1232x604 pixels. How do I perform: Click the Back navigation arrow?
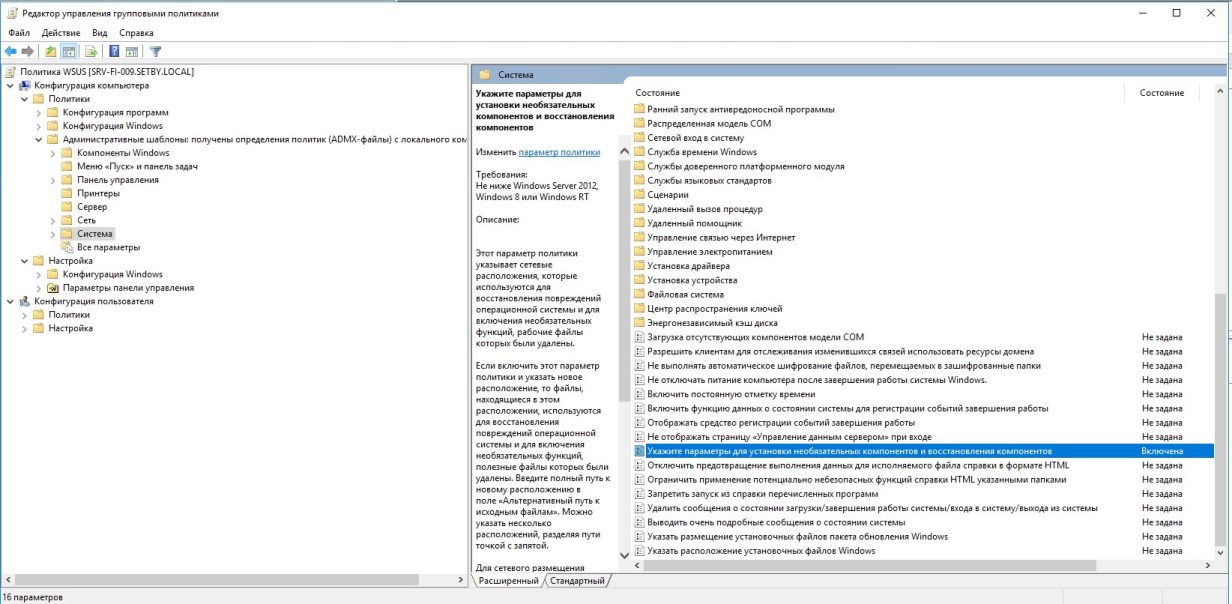point(10,50)
